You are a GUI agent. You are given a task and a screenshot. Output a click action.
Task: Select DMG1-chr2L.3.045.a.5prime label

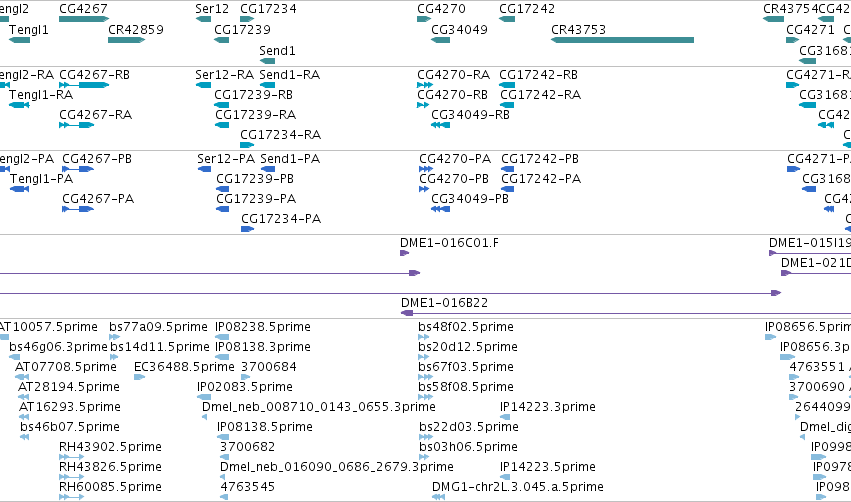click(x=518, y=487)
